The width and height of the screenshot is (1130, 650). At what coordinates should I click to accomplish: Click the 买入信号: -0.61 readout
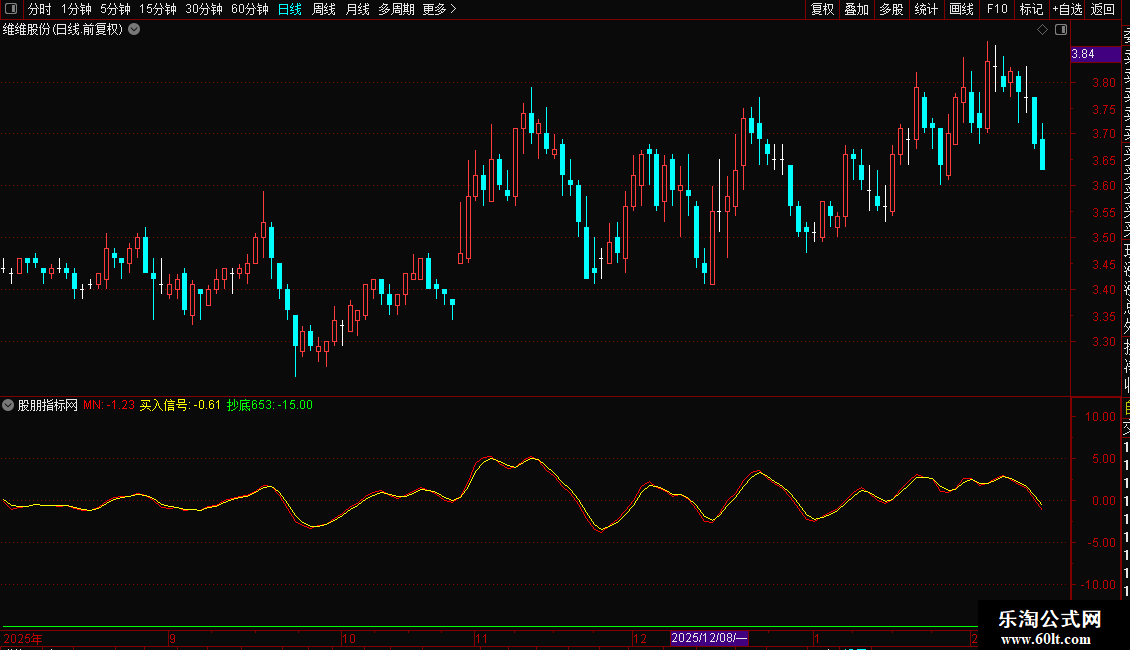[x=180, y=405]
